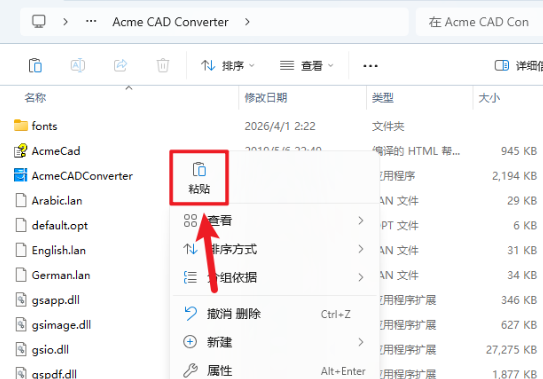Select the gsio.dll file icon
543x379 pixels.
[x=21, y=350]
